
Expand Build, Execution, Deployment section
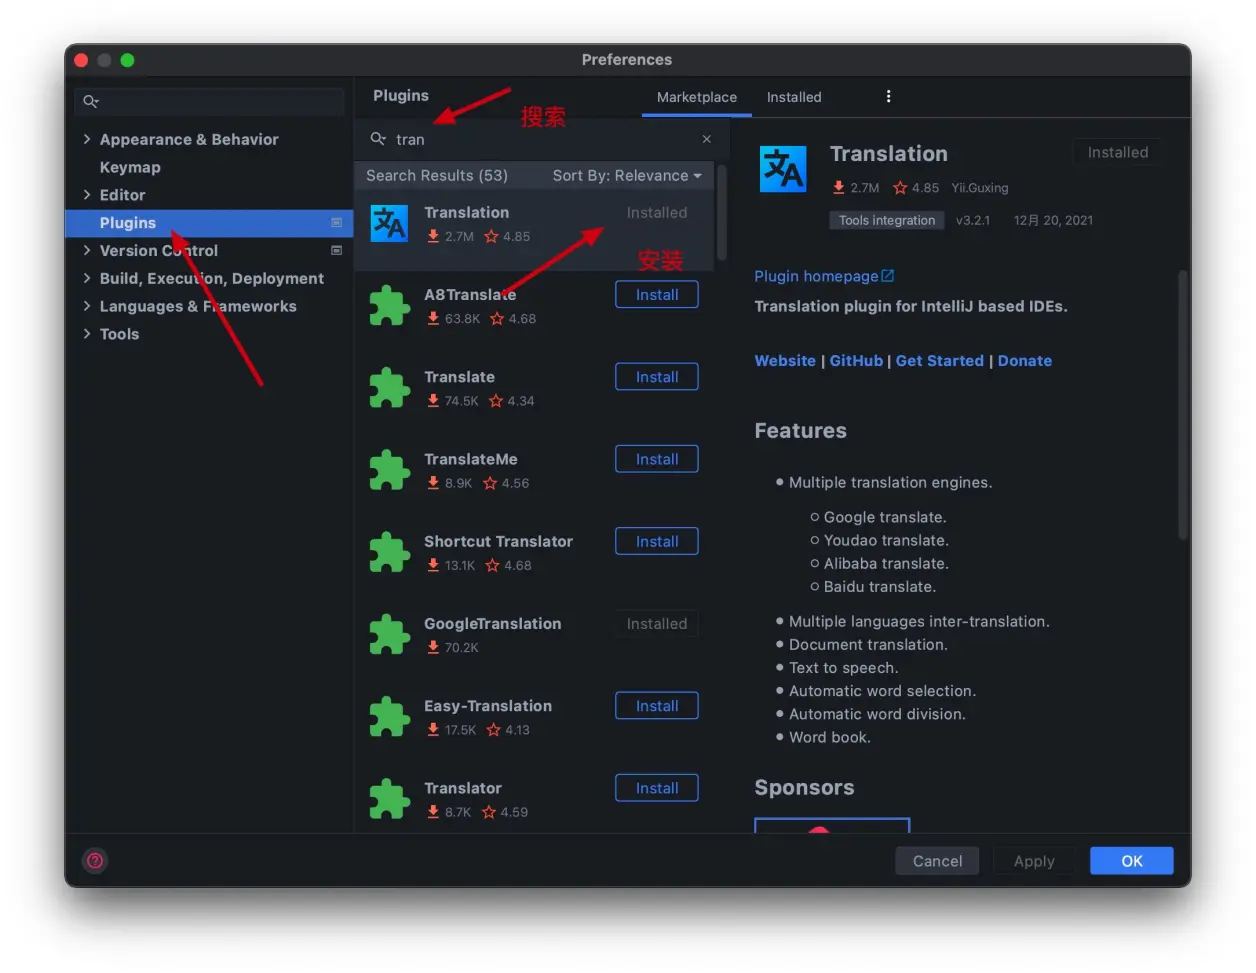87,278
